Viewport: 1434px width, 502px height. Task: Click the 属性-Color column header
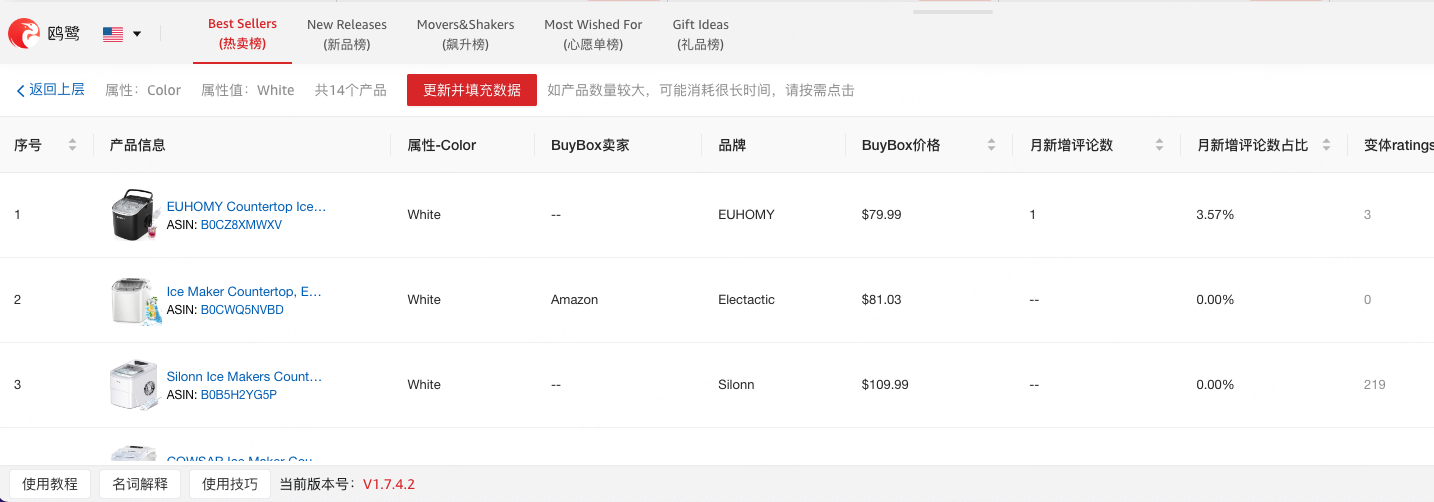click(442, 145)
